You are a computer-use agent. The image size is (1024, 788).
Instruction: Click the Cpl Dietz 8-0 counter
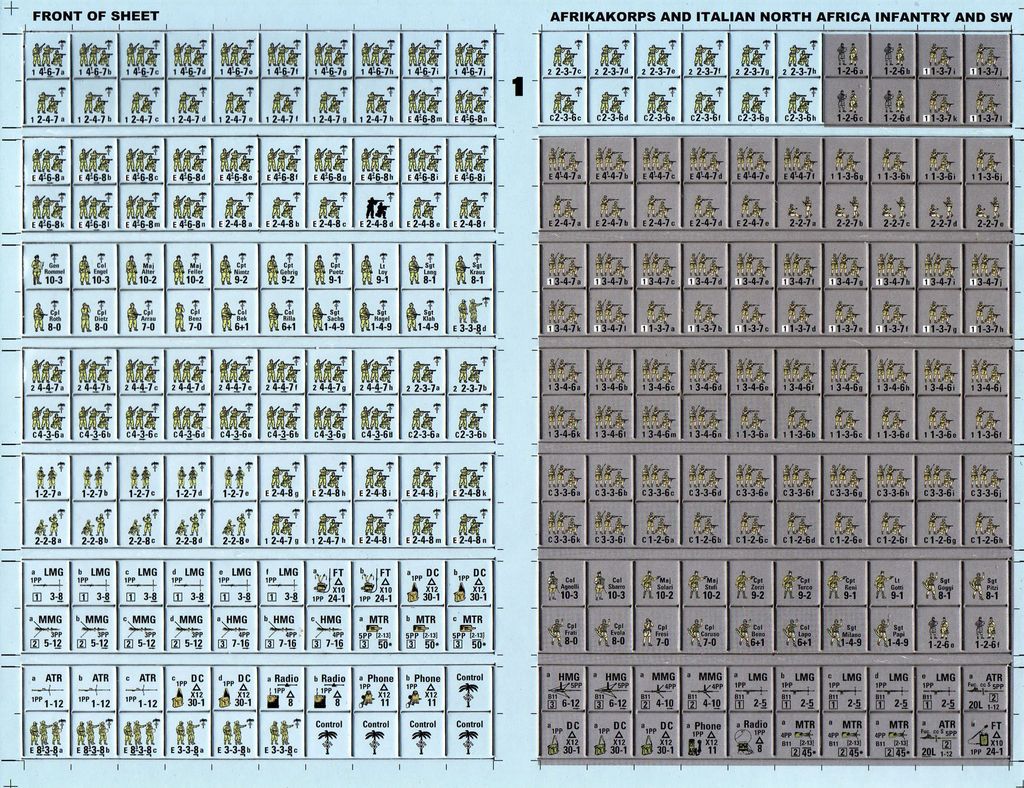pyautogui.click(x=95, y=315)
